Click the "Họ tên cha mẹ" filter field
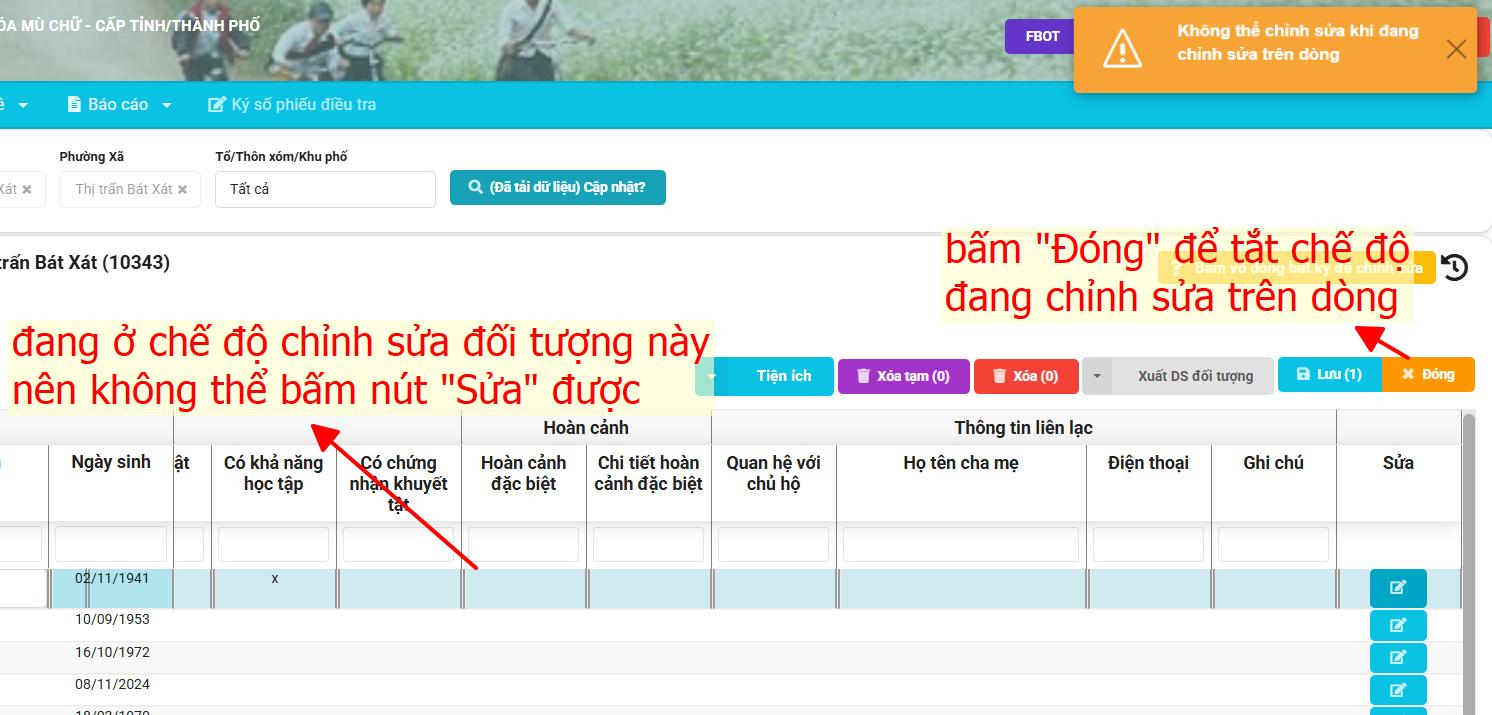 [960, 545]
